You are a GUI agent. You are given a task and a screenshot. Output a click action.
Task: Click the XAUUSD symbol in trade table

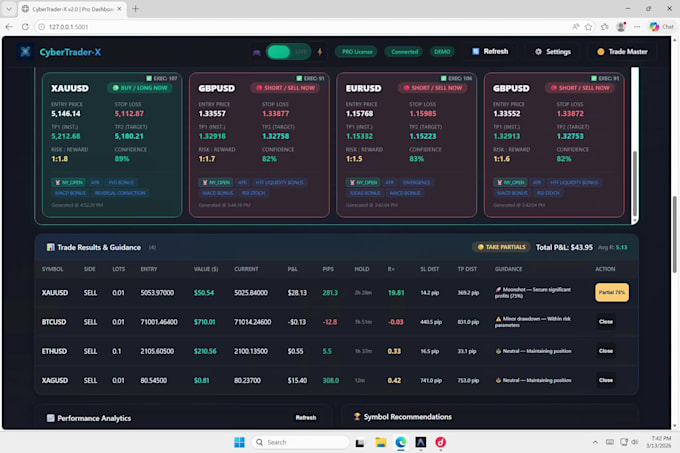tap(55, 293)
